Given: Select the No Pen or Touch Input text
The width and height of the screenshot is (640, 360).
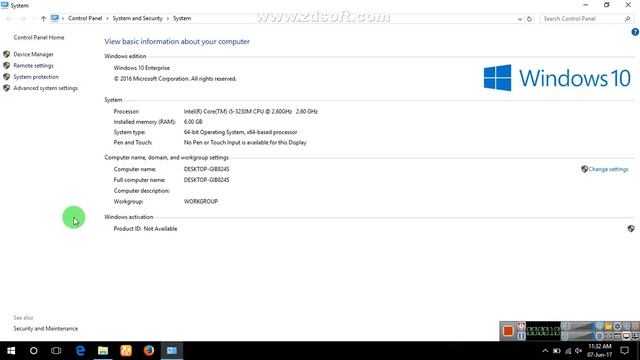Looking at the screenshot, I should tap(245, 143).
